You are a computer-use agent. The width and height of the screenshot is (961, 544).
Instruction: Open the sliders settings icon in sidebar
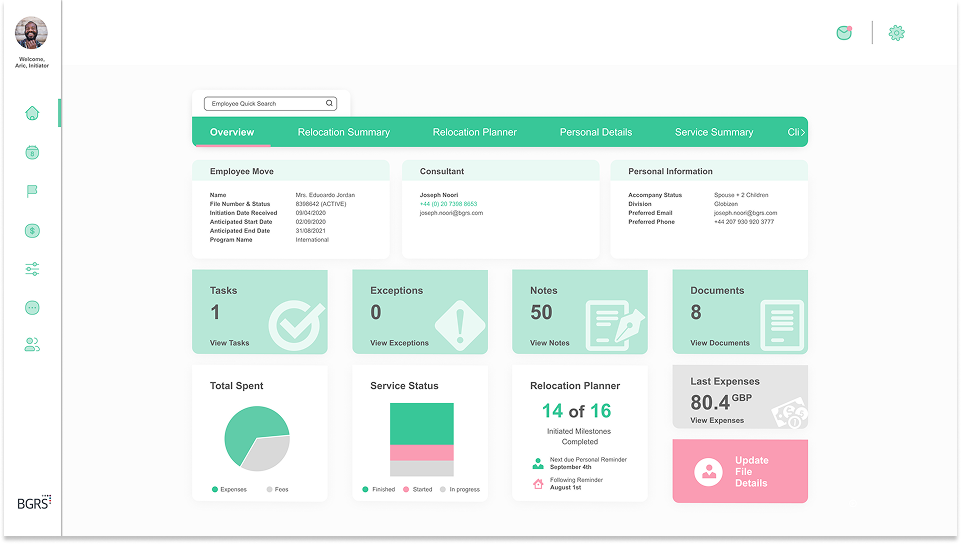point(32,269)
